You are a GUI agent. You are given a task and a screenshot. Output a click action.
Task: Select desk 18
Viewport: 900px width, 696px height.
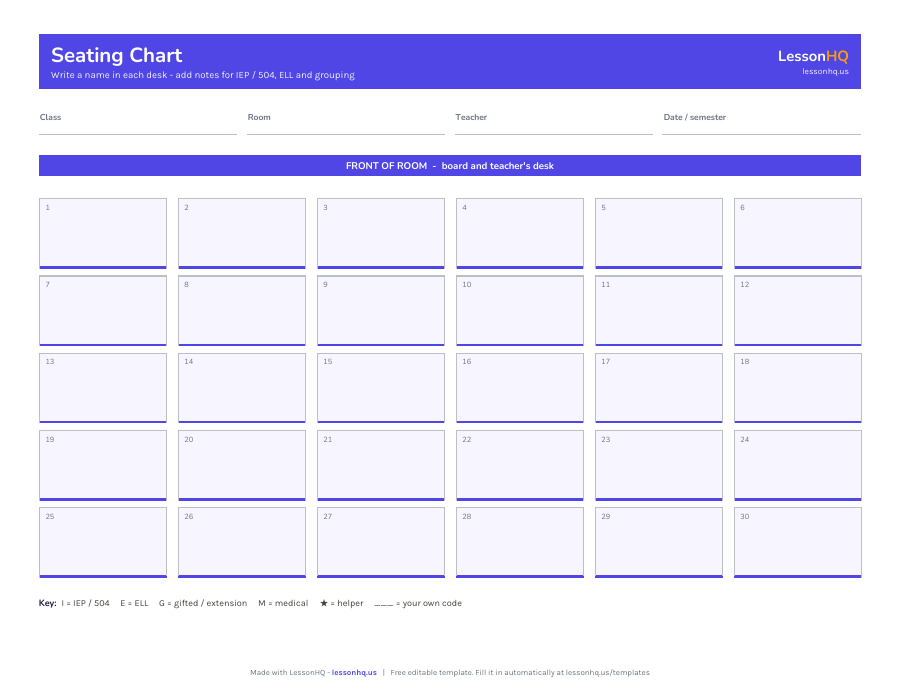tap(797, 388)
